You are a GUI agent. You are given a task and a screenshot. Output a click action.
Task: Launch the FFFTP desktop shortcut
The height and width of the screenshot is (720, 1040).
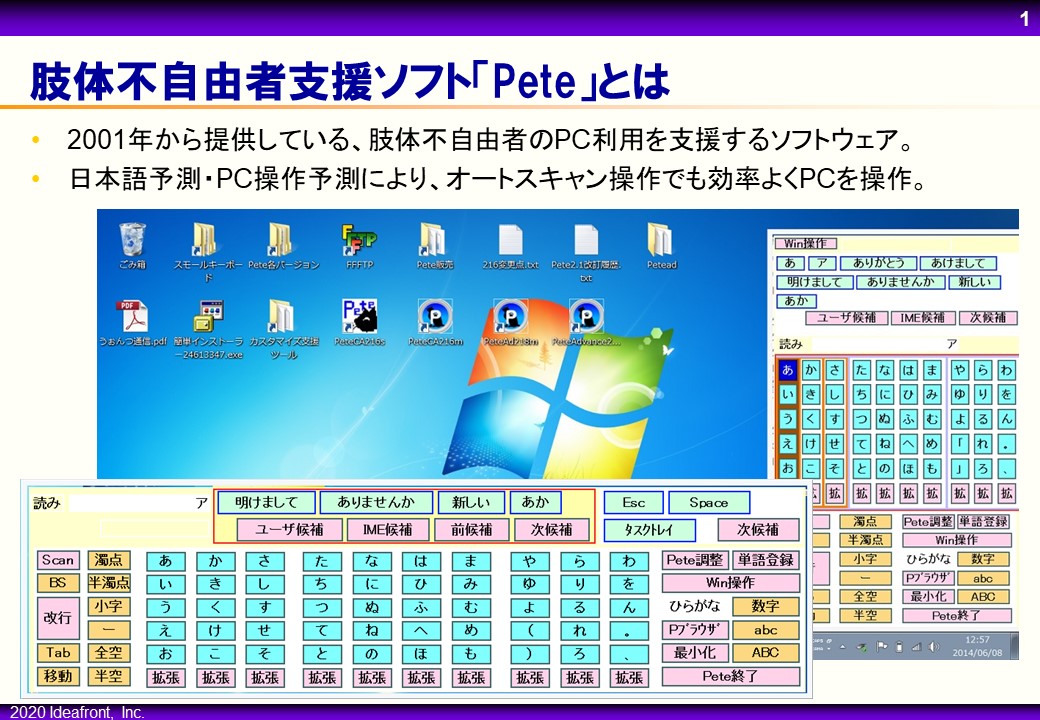click(x=359, y=246)
